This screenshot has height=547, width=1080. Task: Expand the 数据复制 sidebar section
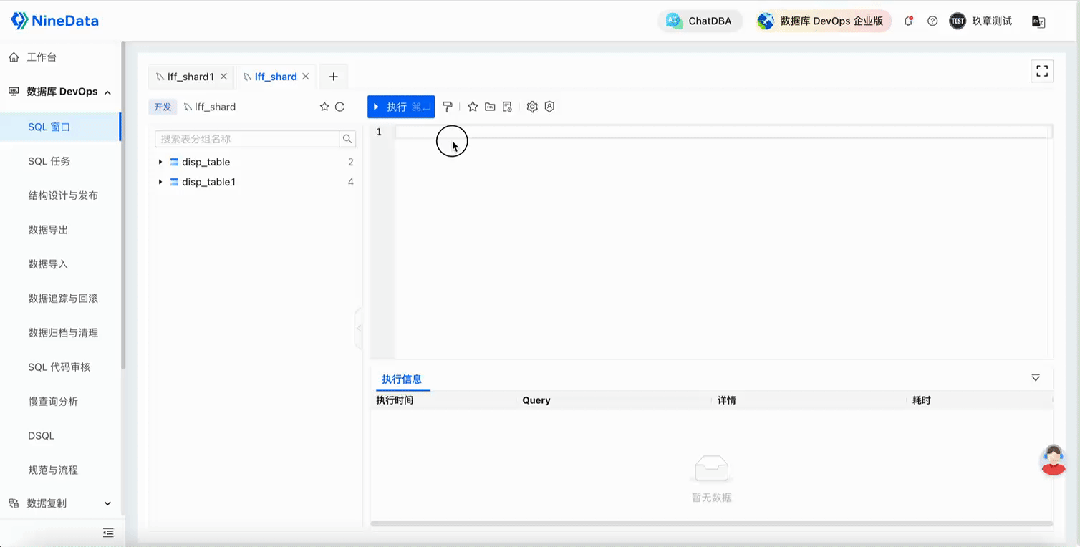107,504
